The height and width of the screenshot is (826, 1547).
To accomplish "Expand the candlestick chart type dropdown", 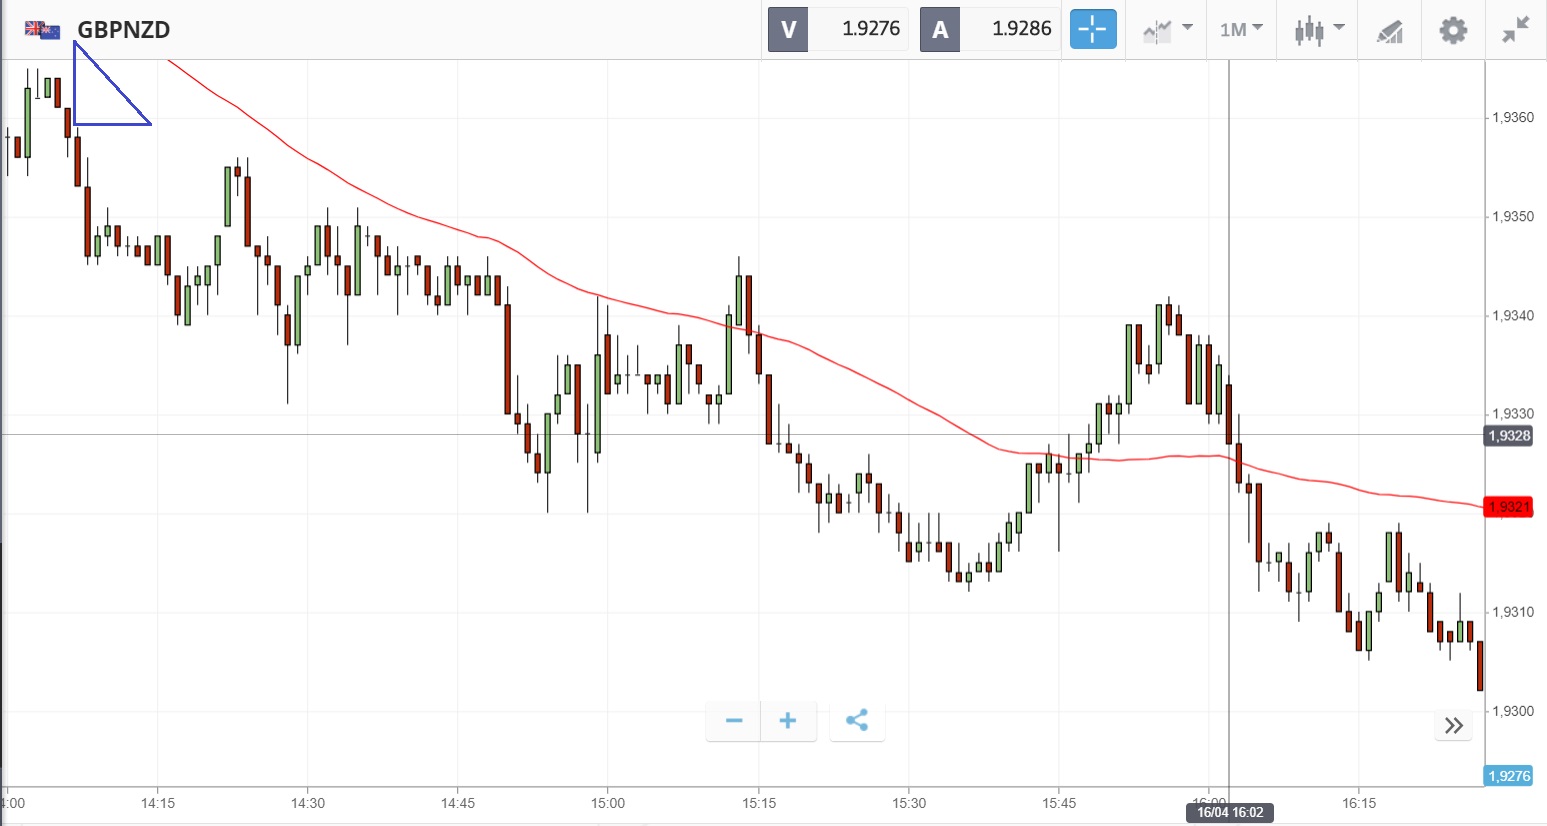I will [x=1318, y=30].
